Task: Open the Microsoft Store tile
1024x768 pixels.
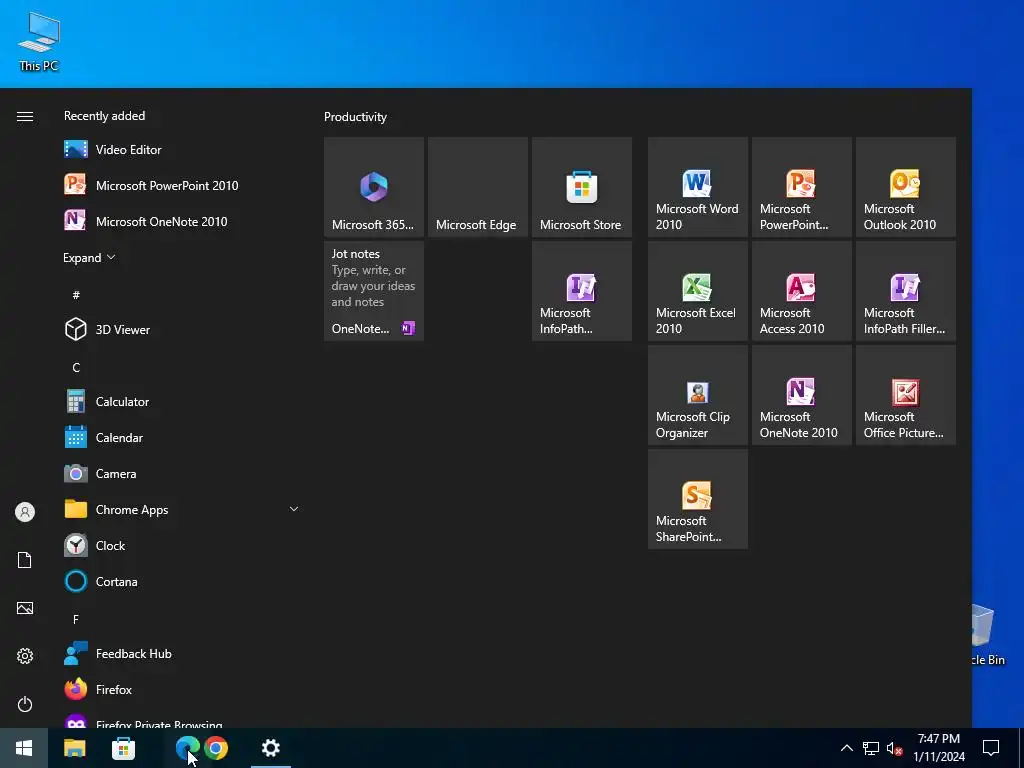Action: coord(582,187)
